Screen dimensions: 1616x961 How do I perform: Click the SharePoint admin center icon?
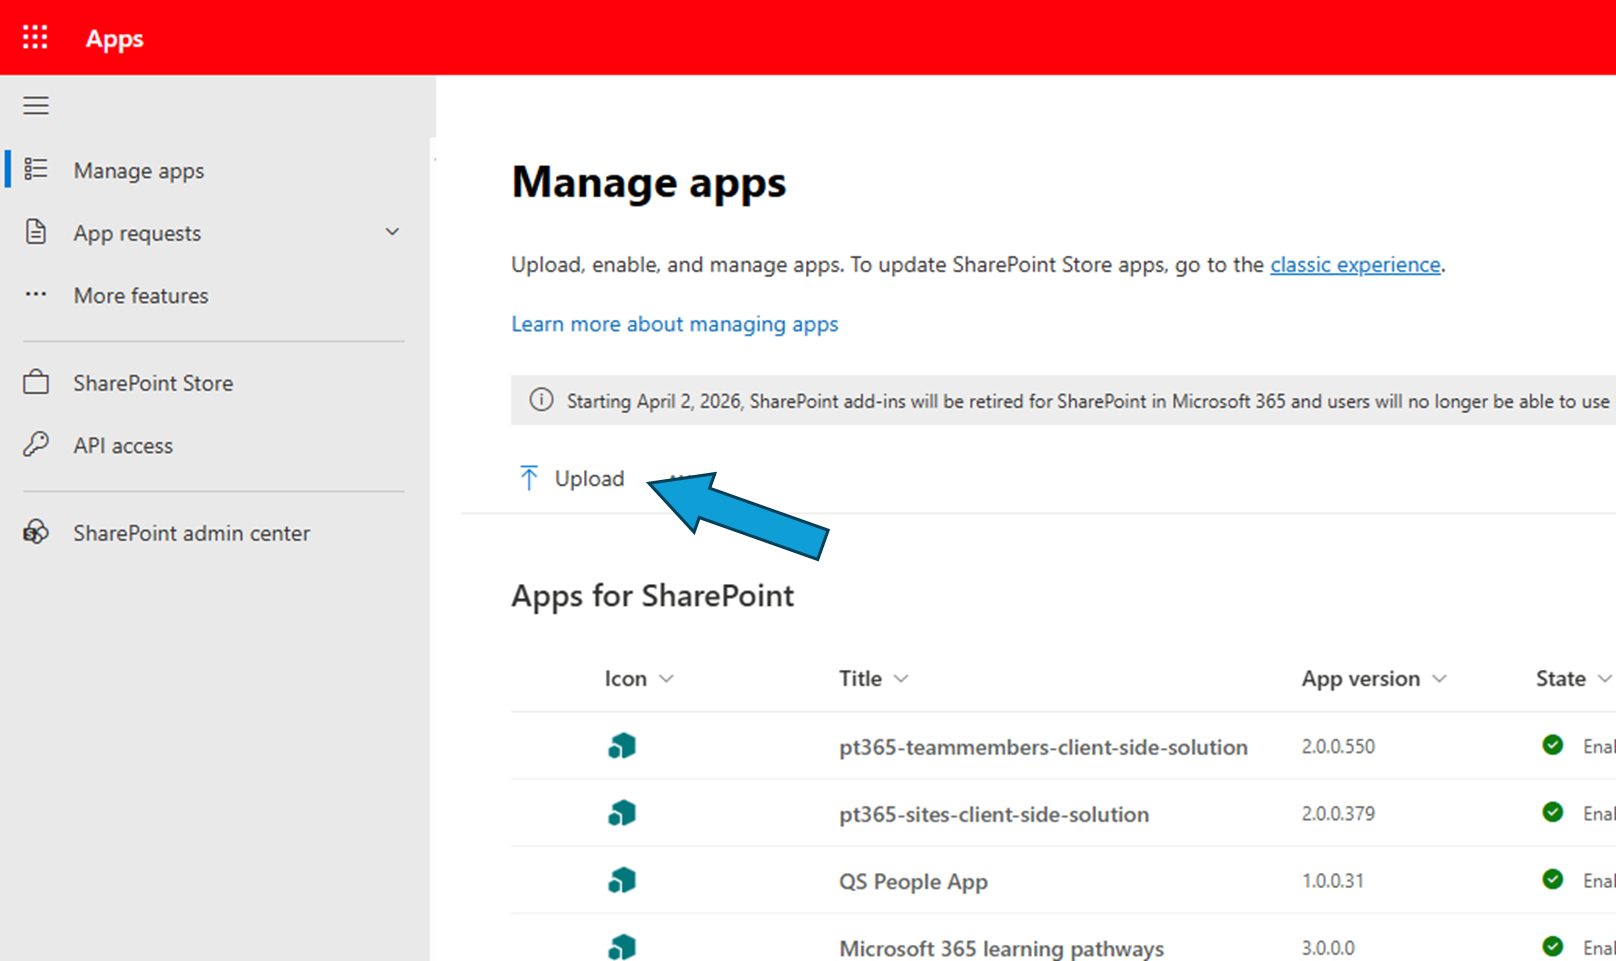[x=36, y=532]
